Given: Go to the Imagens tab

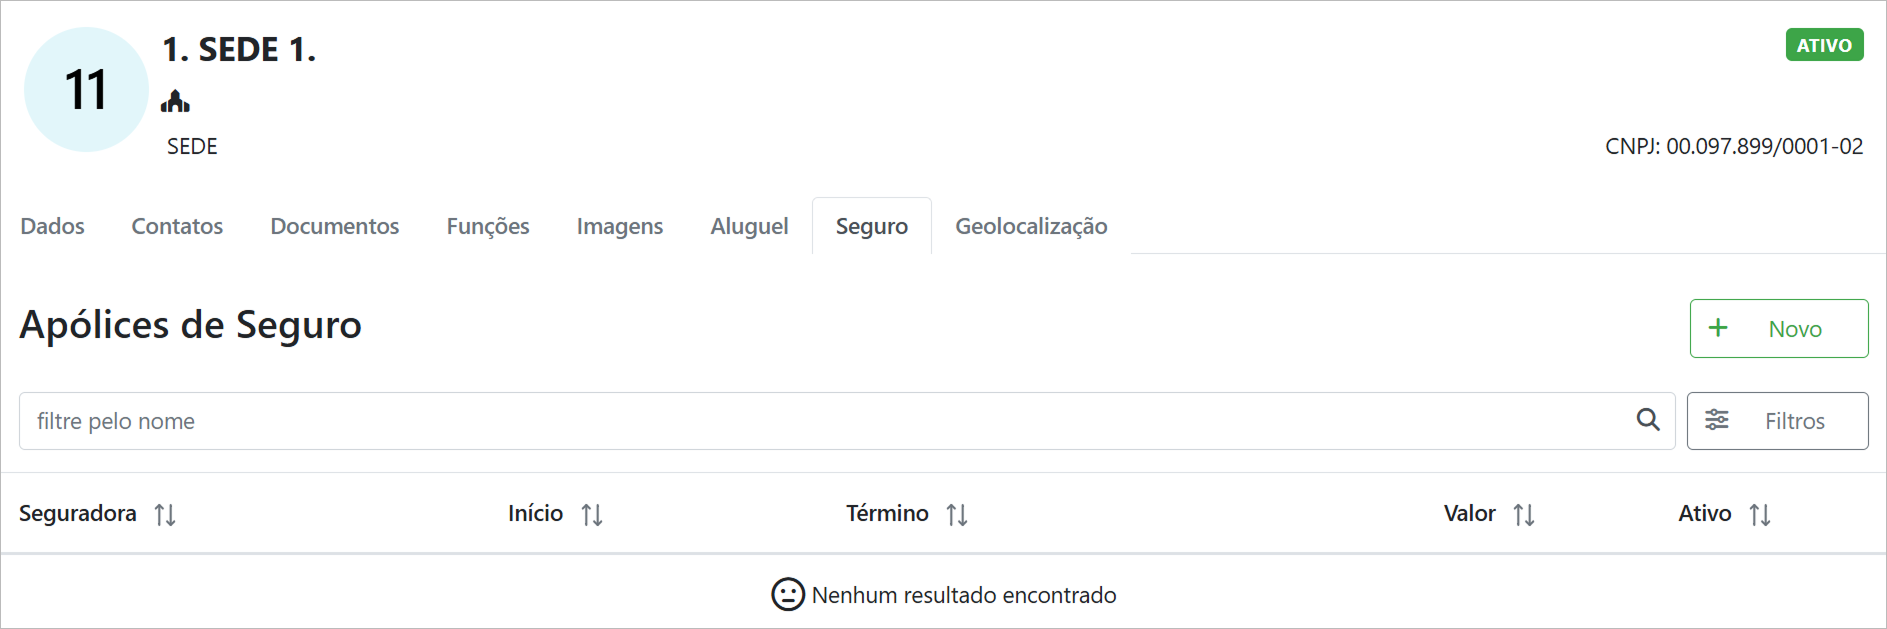Looking at the screenshot, I should tap(620, 226).
